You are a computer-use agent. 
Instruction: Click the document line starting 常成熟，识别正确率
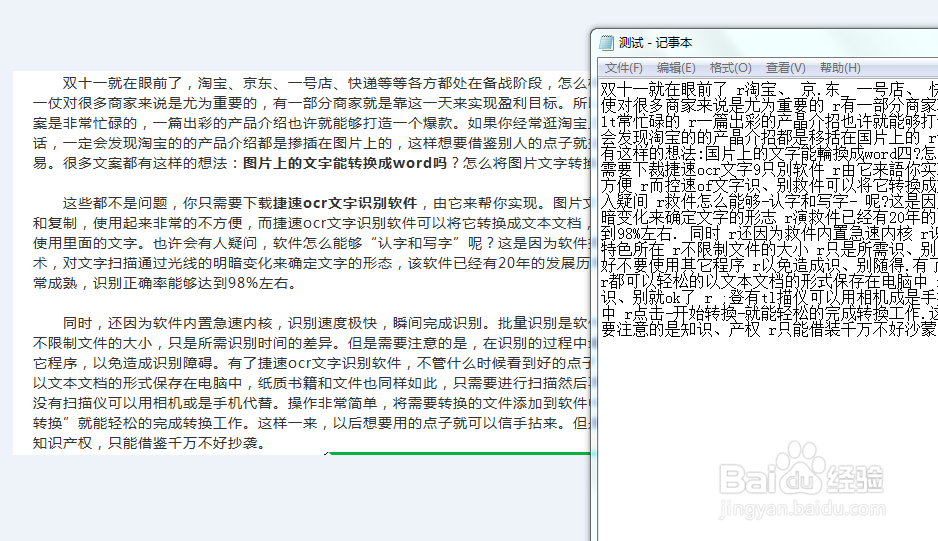(x=165, y=283)
